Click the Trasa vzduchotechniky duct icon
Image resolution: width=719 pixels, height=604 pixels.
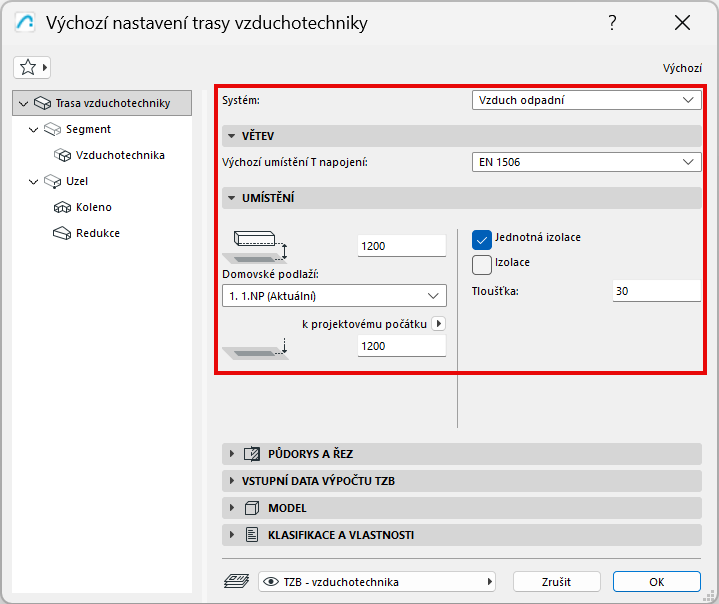click(x=43, y=103)
